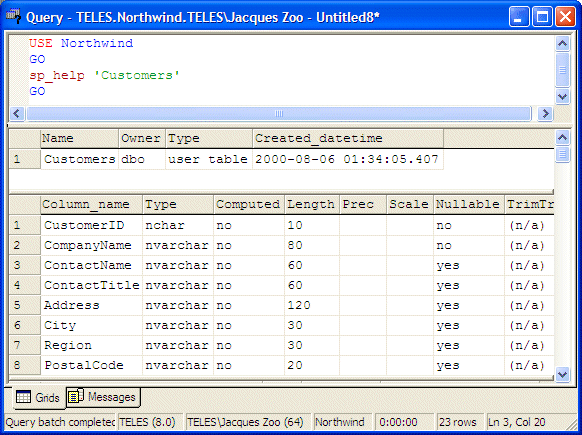Click the Length column header

[x=312, y=205]
